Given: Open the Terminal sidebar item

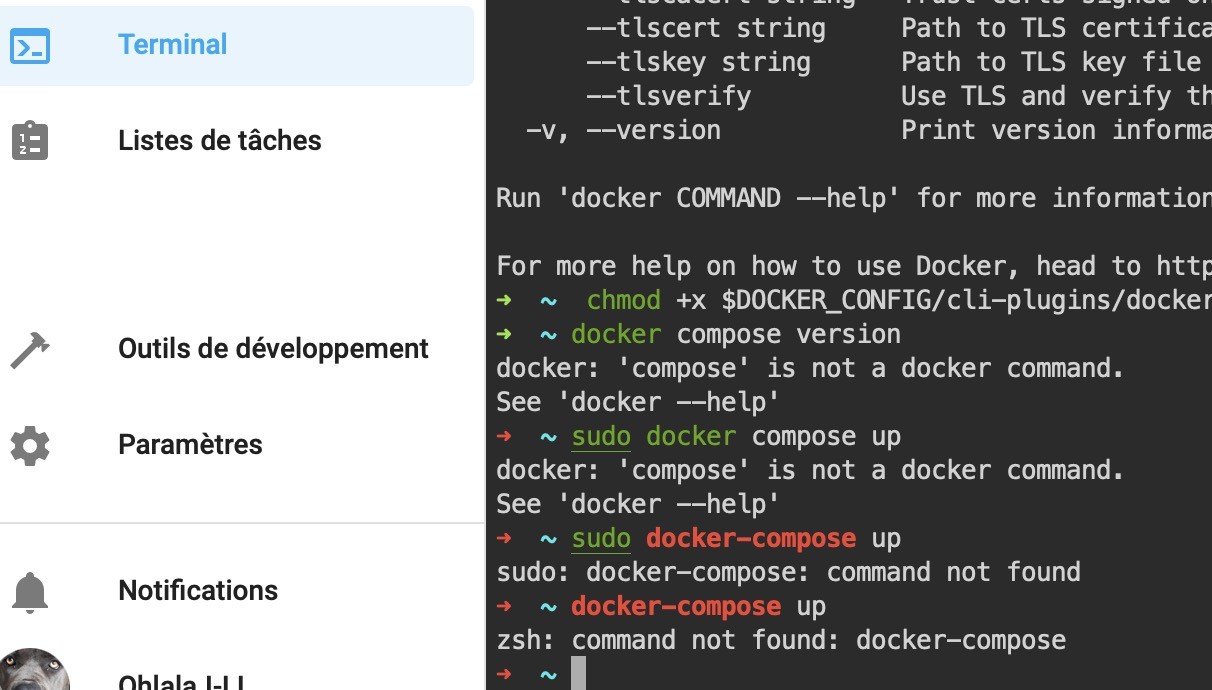Looking at the screenshot, I should 237,45.
